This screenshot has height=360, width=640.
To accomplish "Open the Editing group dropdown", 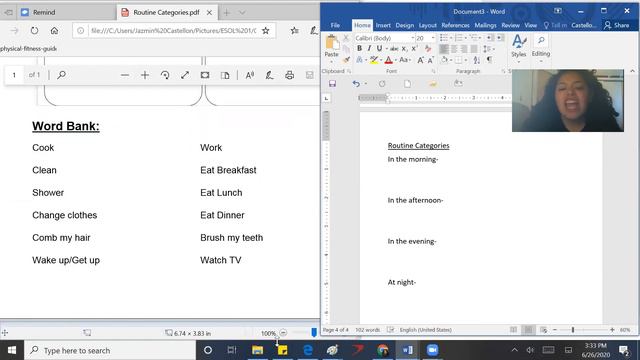I will pyautogui.click(x=541, y=49).
